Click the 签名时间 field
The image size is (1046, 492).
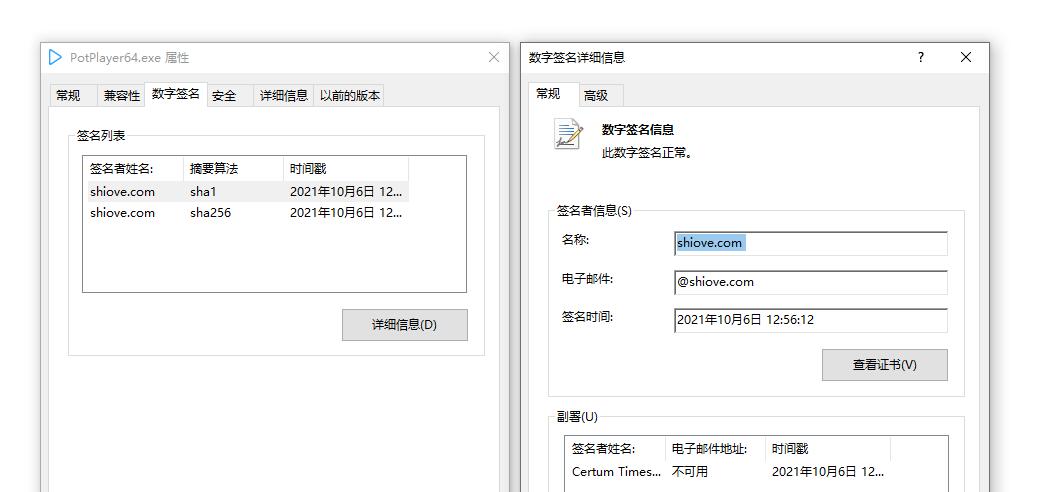(x=811, y=320)
